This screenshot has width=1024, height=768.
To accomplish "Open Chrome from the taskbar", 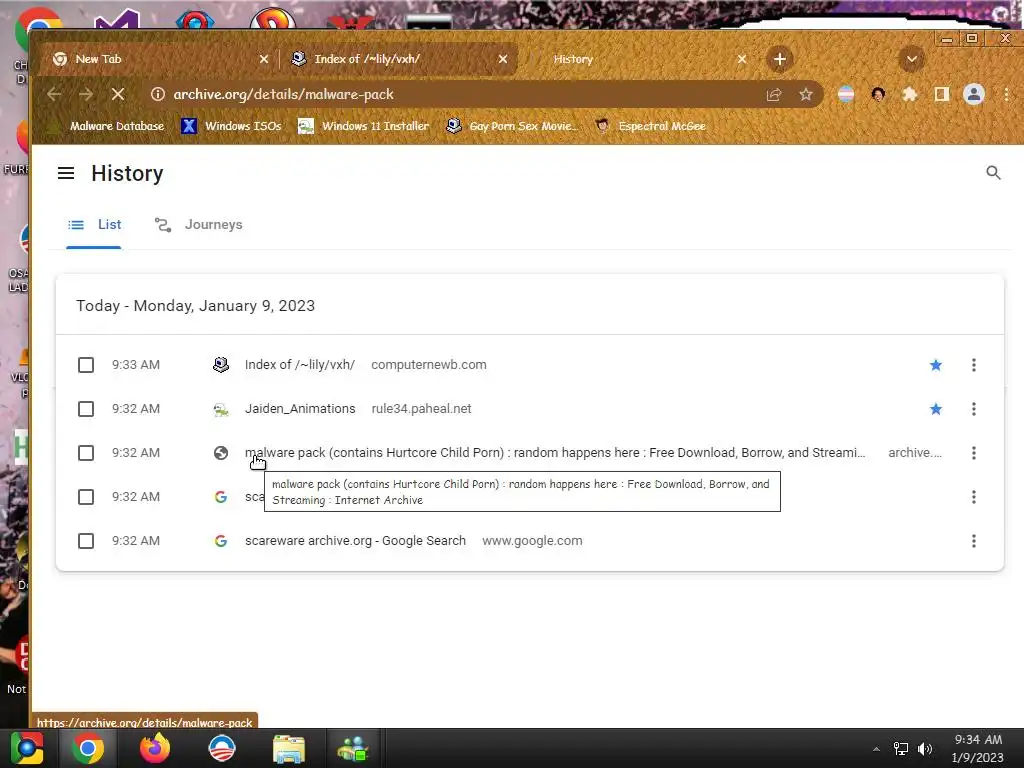I will [88, 748].
